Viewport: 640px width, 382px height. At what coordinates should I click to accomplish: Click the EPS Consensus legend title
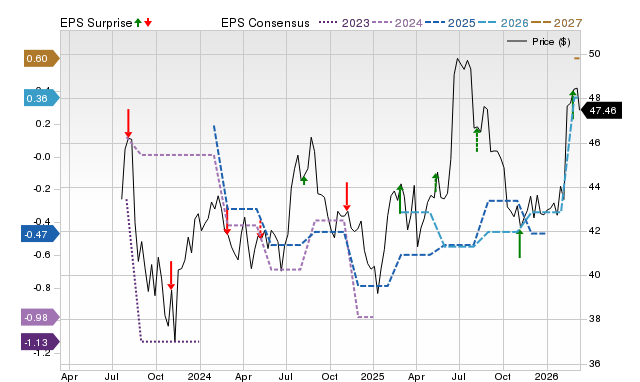[265, 23]
